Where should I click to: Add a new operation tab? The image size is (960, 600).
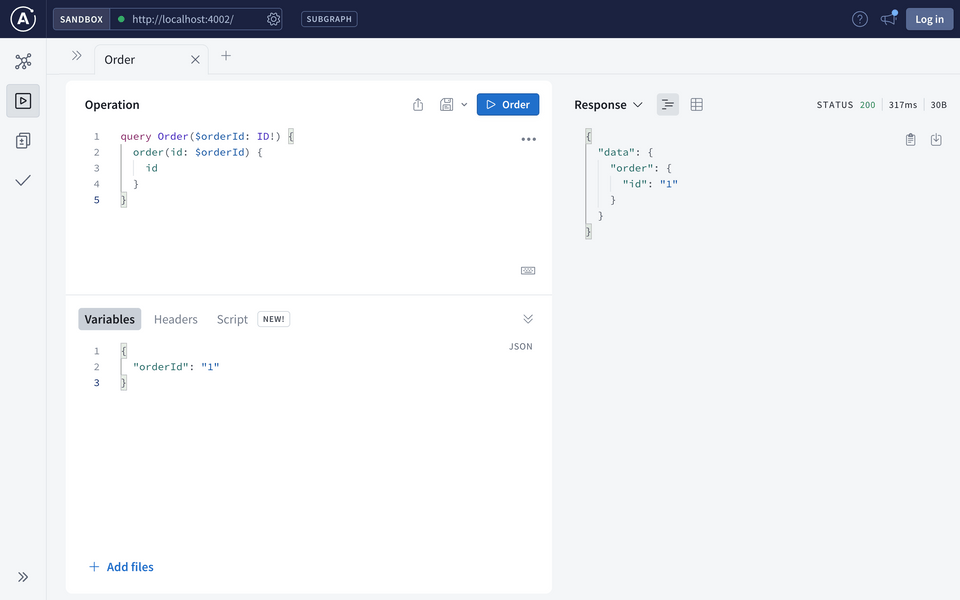tap(226, 56)
